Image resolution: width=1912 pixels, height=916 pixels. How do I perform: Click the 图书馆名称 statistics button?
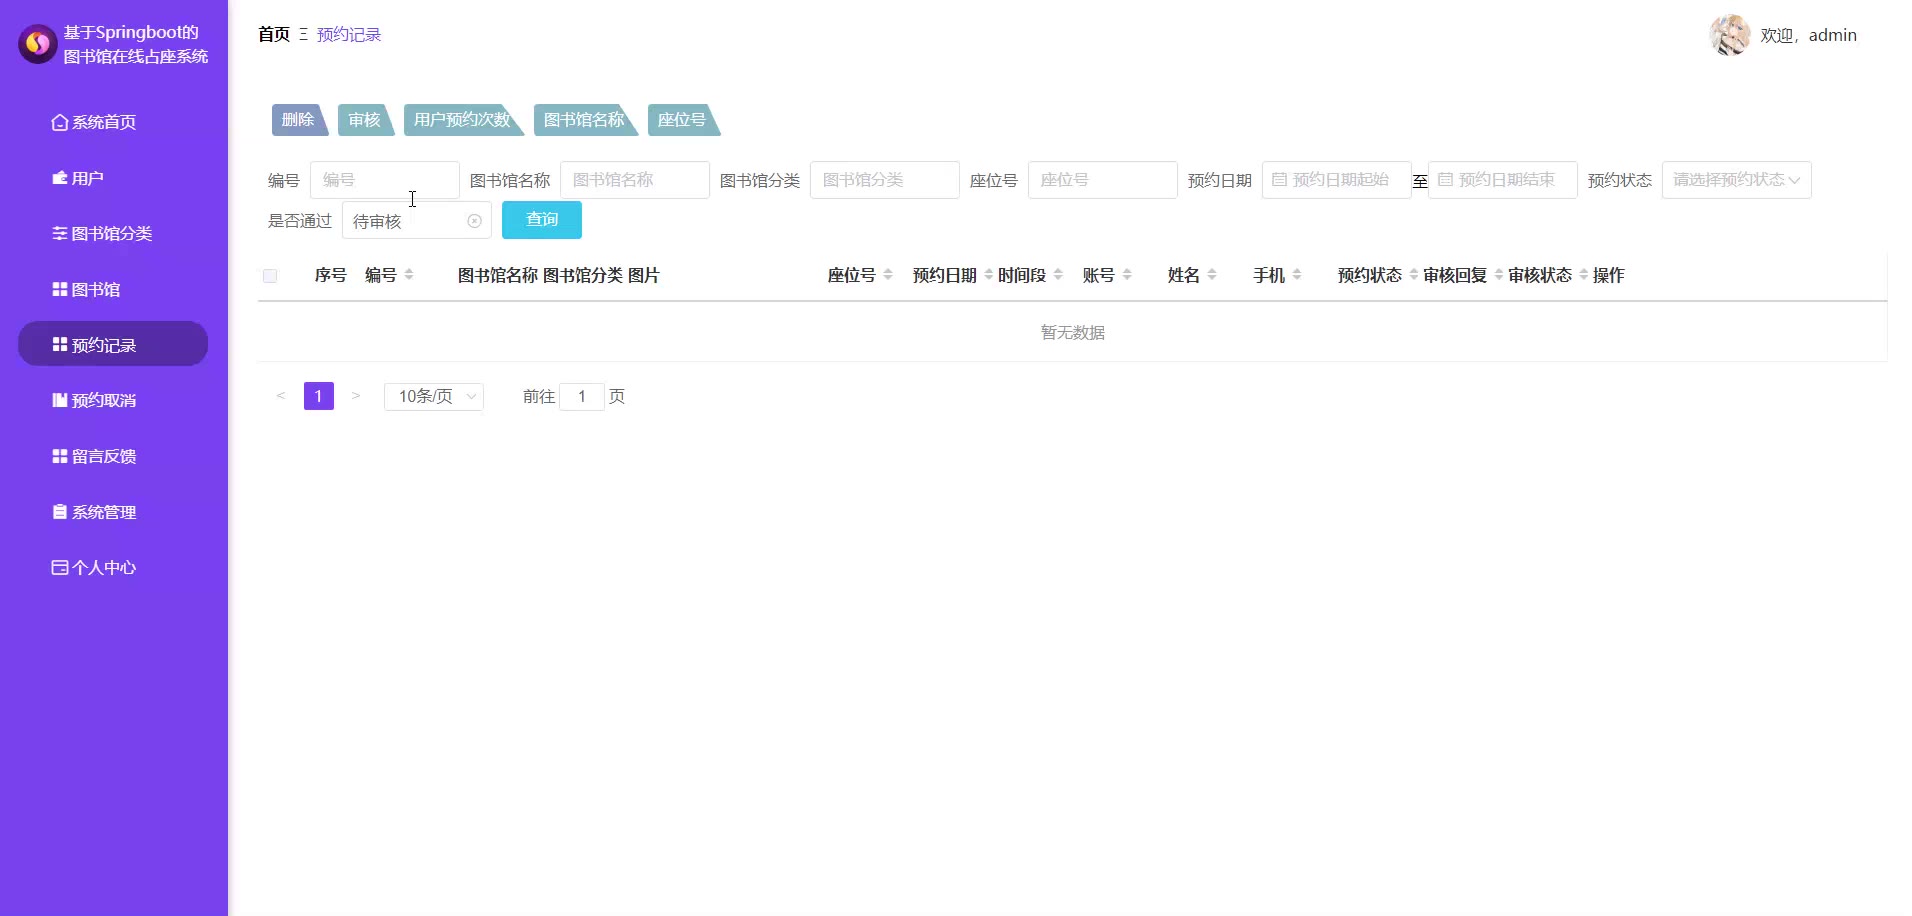pyautogui.click(x=585, y=120)
